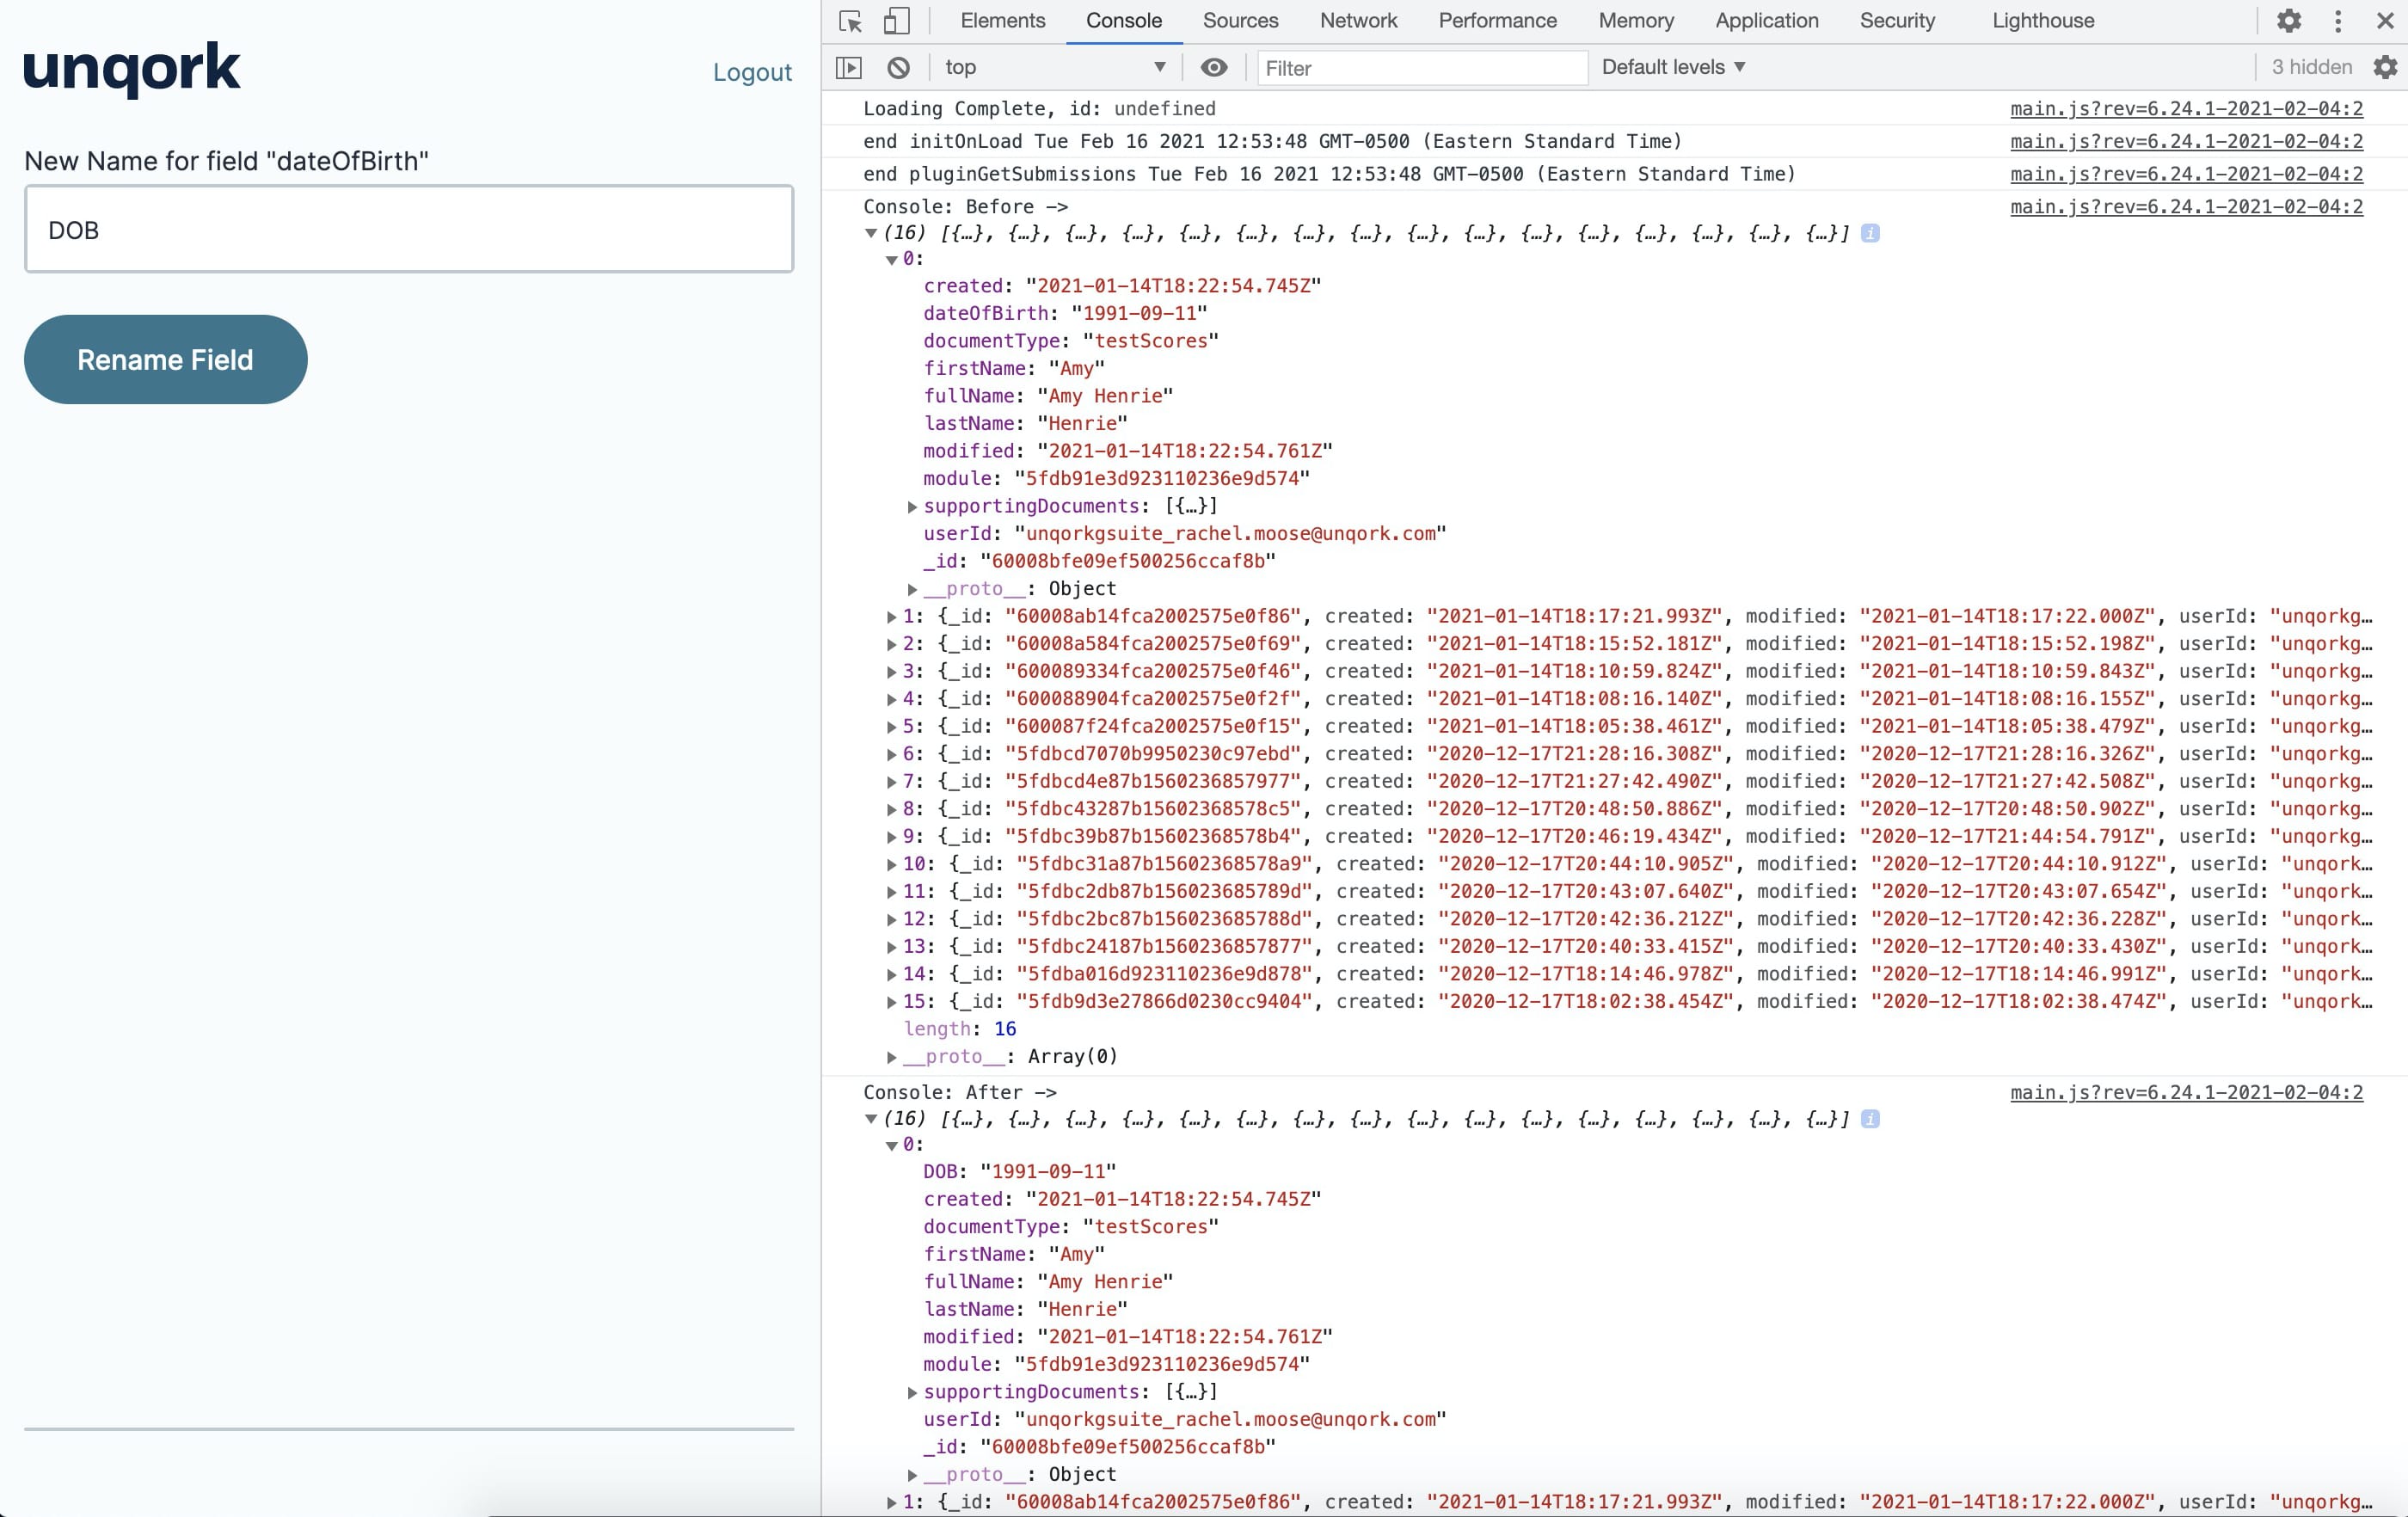Open DevTools settings gear icon
The height and width of the screenshot is (1517, 2408).
click(x=2289, y=21)
